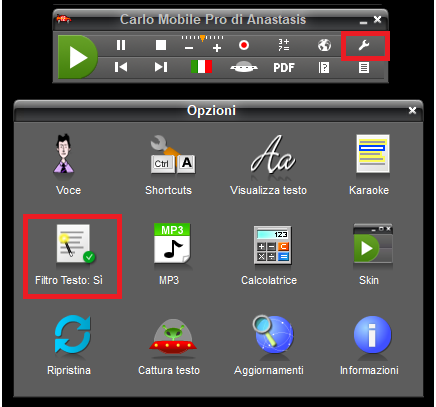Click the UFO text capture toolbar icon
This screenshot has height=407, width=436.
click(x=244, y=67)
